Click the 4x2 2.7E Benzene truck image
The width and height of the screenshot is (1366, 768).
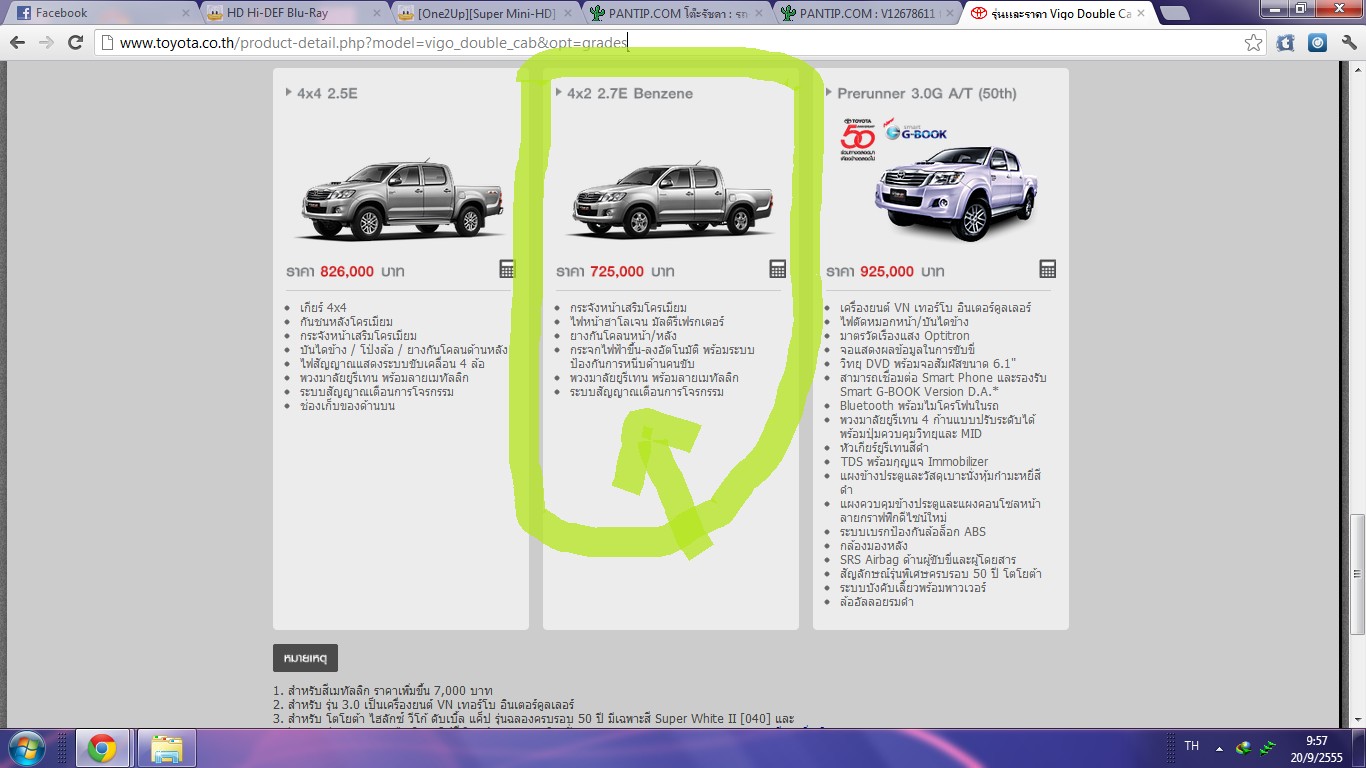click(x=671, y=199)
